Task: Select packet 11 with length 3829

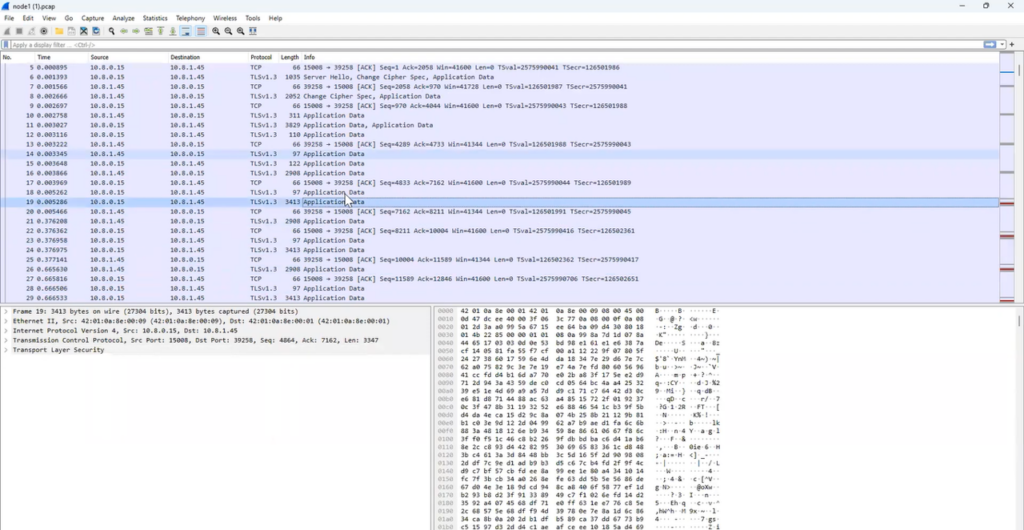Action: (x=500, y=125)
